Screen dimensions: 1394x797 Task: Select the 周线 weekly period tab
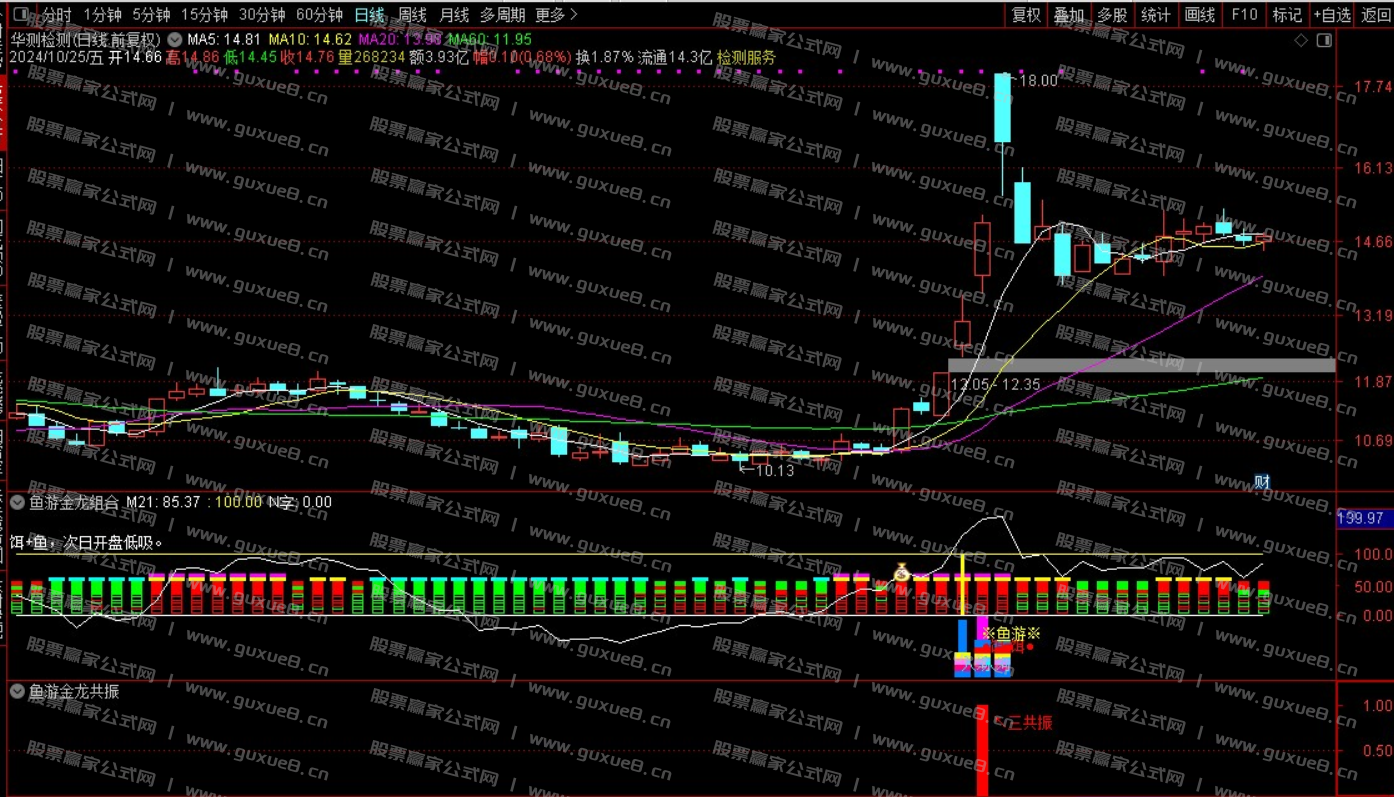[x=412, y=15]
